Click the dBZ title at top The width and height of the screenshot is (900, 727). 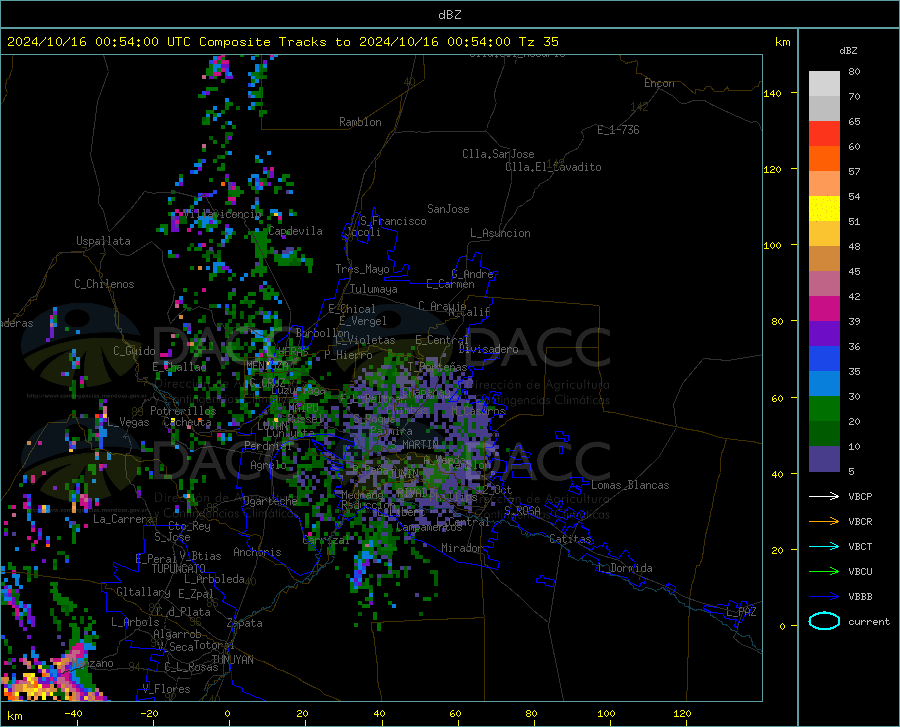(x=449, y=15)
